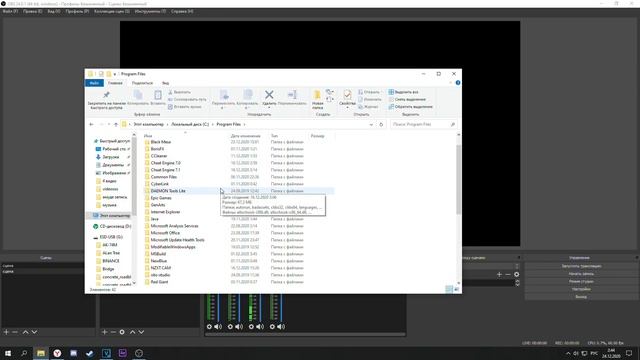Open OBS Профиль menu
This screenshot has width=640, height=360.
pos(77,11)
